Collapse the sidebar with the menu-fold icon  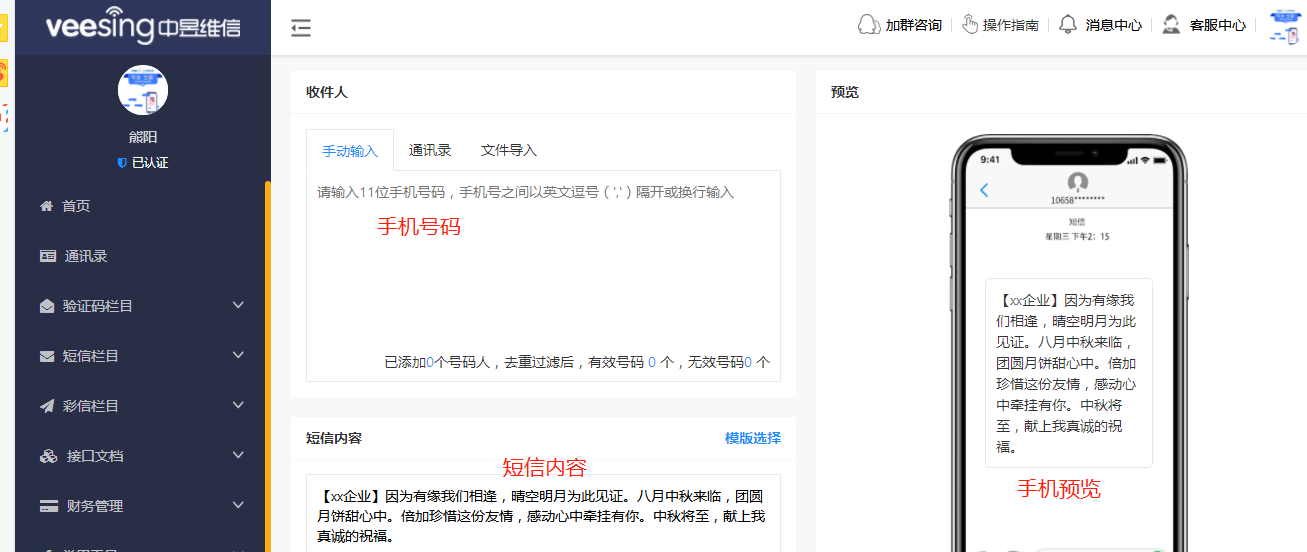(301, 28)
